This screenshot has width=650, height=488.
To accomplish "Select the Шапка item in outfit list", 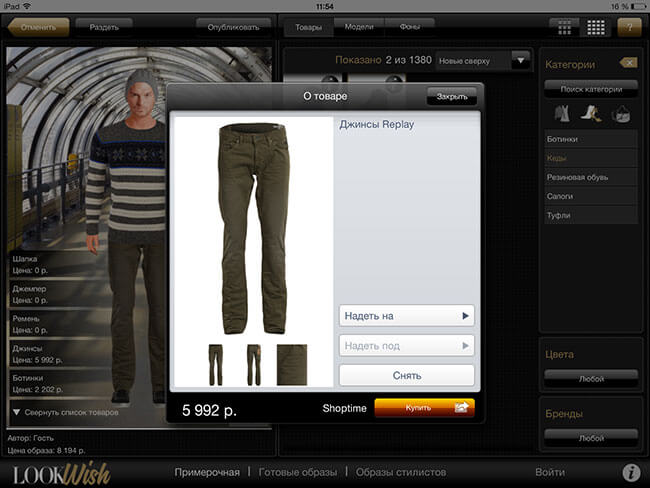I will point(58,265).
